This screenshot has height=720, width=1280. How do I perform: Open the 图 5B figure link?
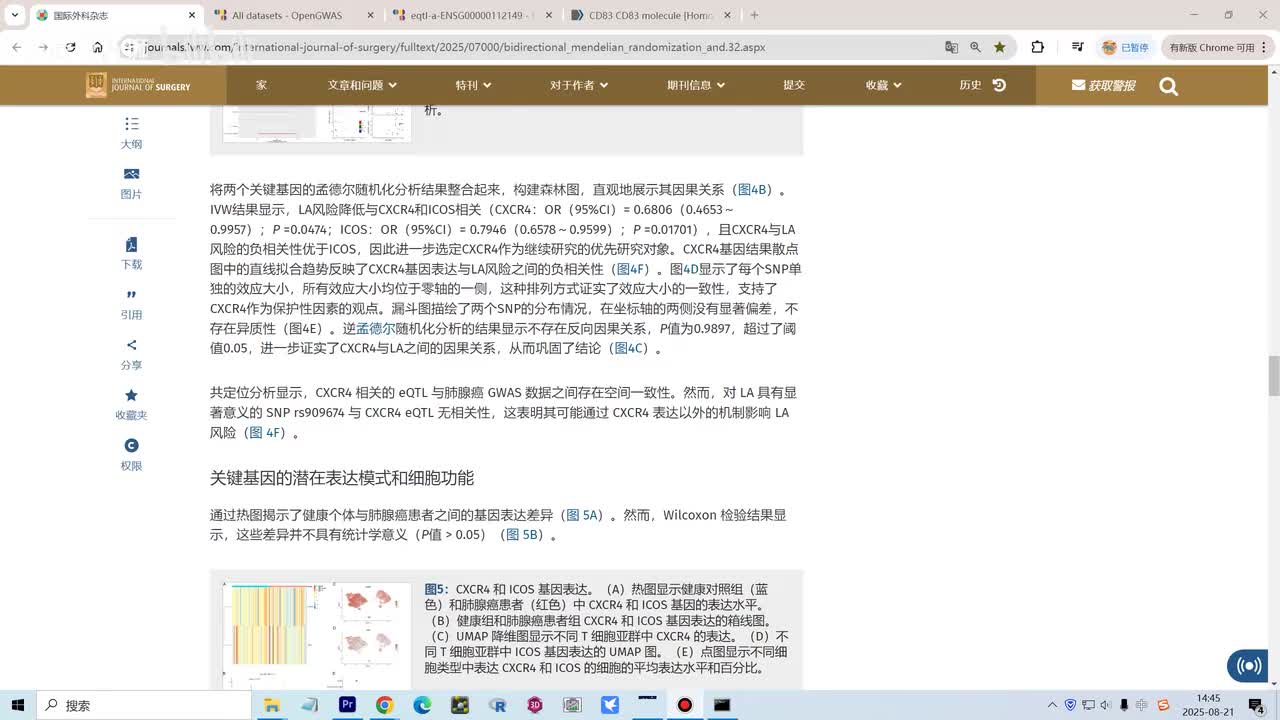pyautogui.click(x=522, y=535)
